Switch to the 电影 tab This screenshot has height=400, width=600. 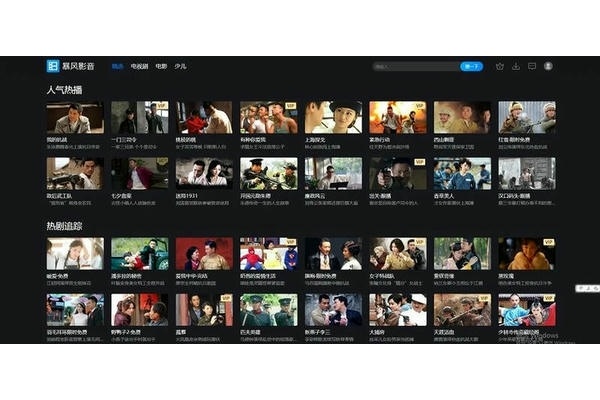click(x=161, y=66)
